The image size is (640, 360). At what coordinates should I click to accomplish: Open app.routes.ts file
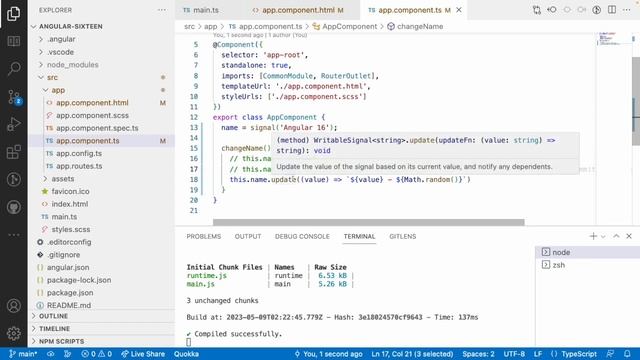tap(79, 166)
